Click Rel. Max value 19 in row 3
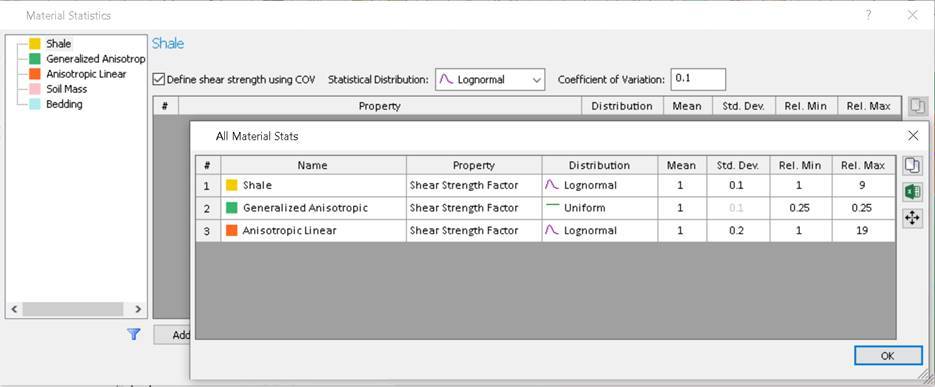935x387 pixels. point(863,231)
